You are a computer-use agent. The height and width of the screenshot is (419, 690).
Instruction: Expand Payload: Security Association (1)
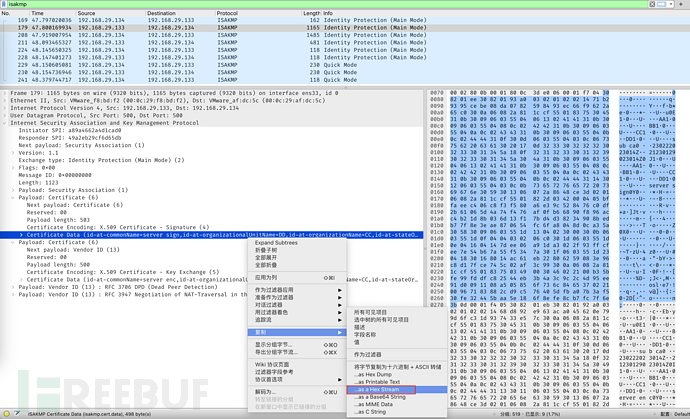[x=13, y=190]
